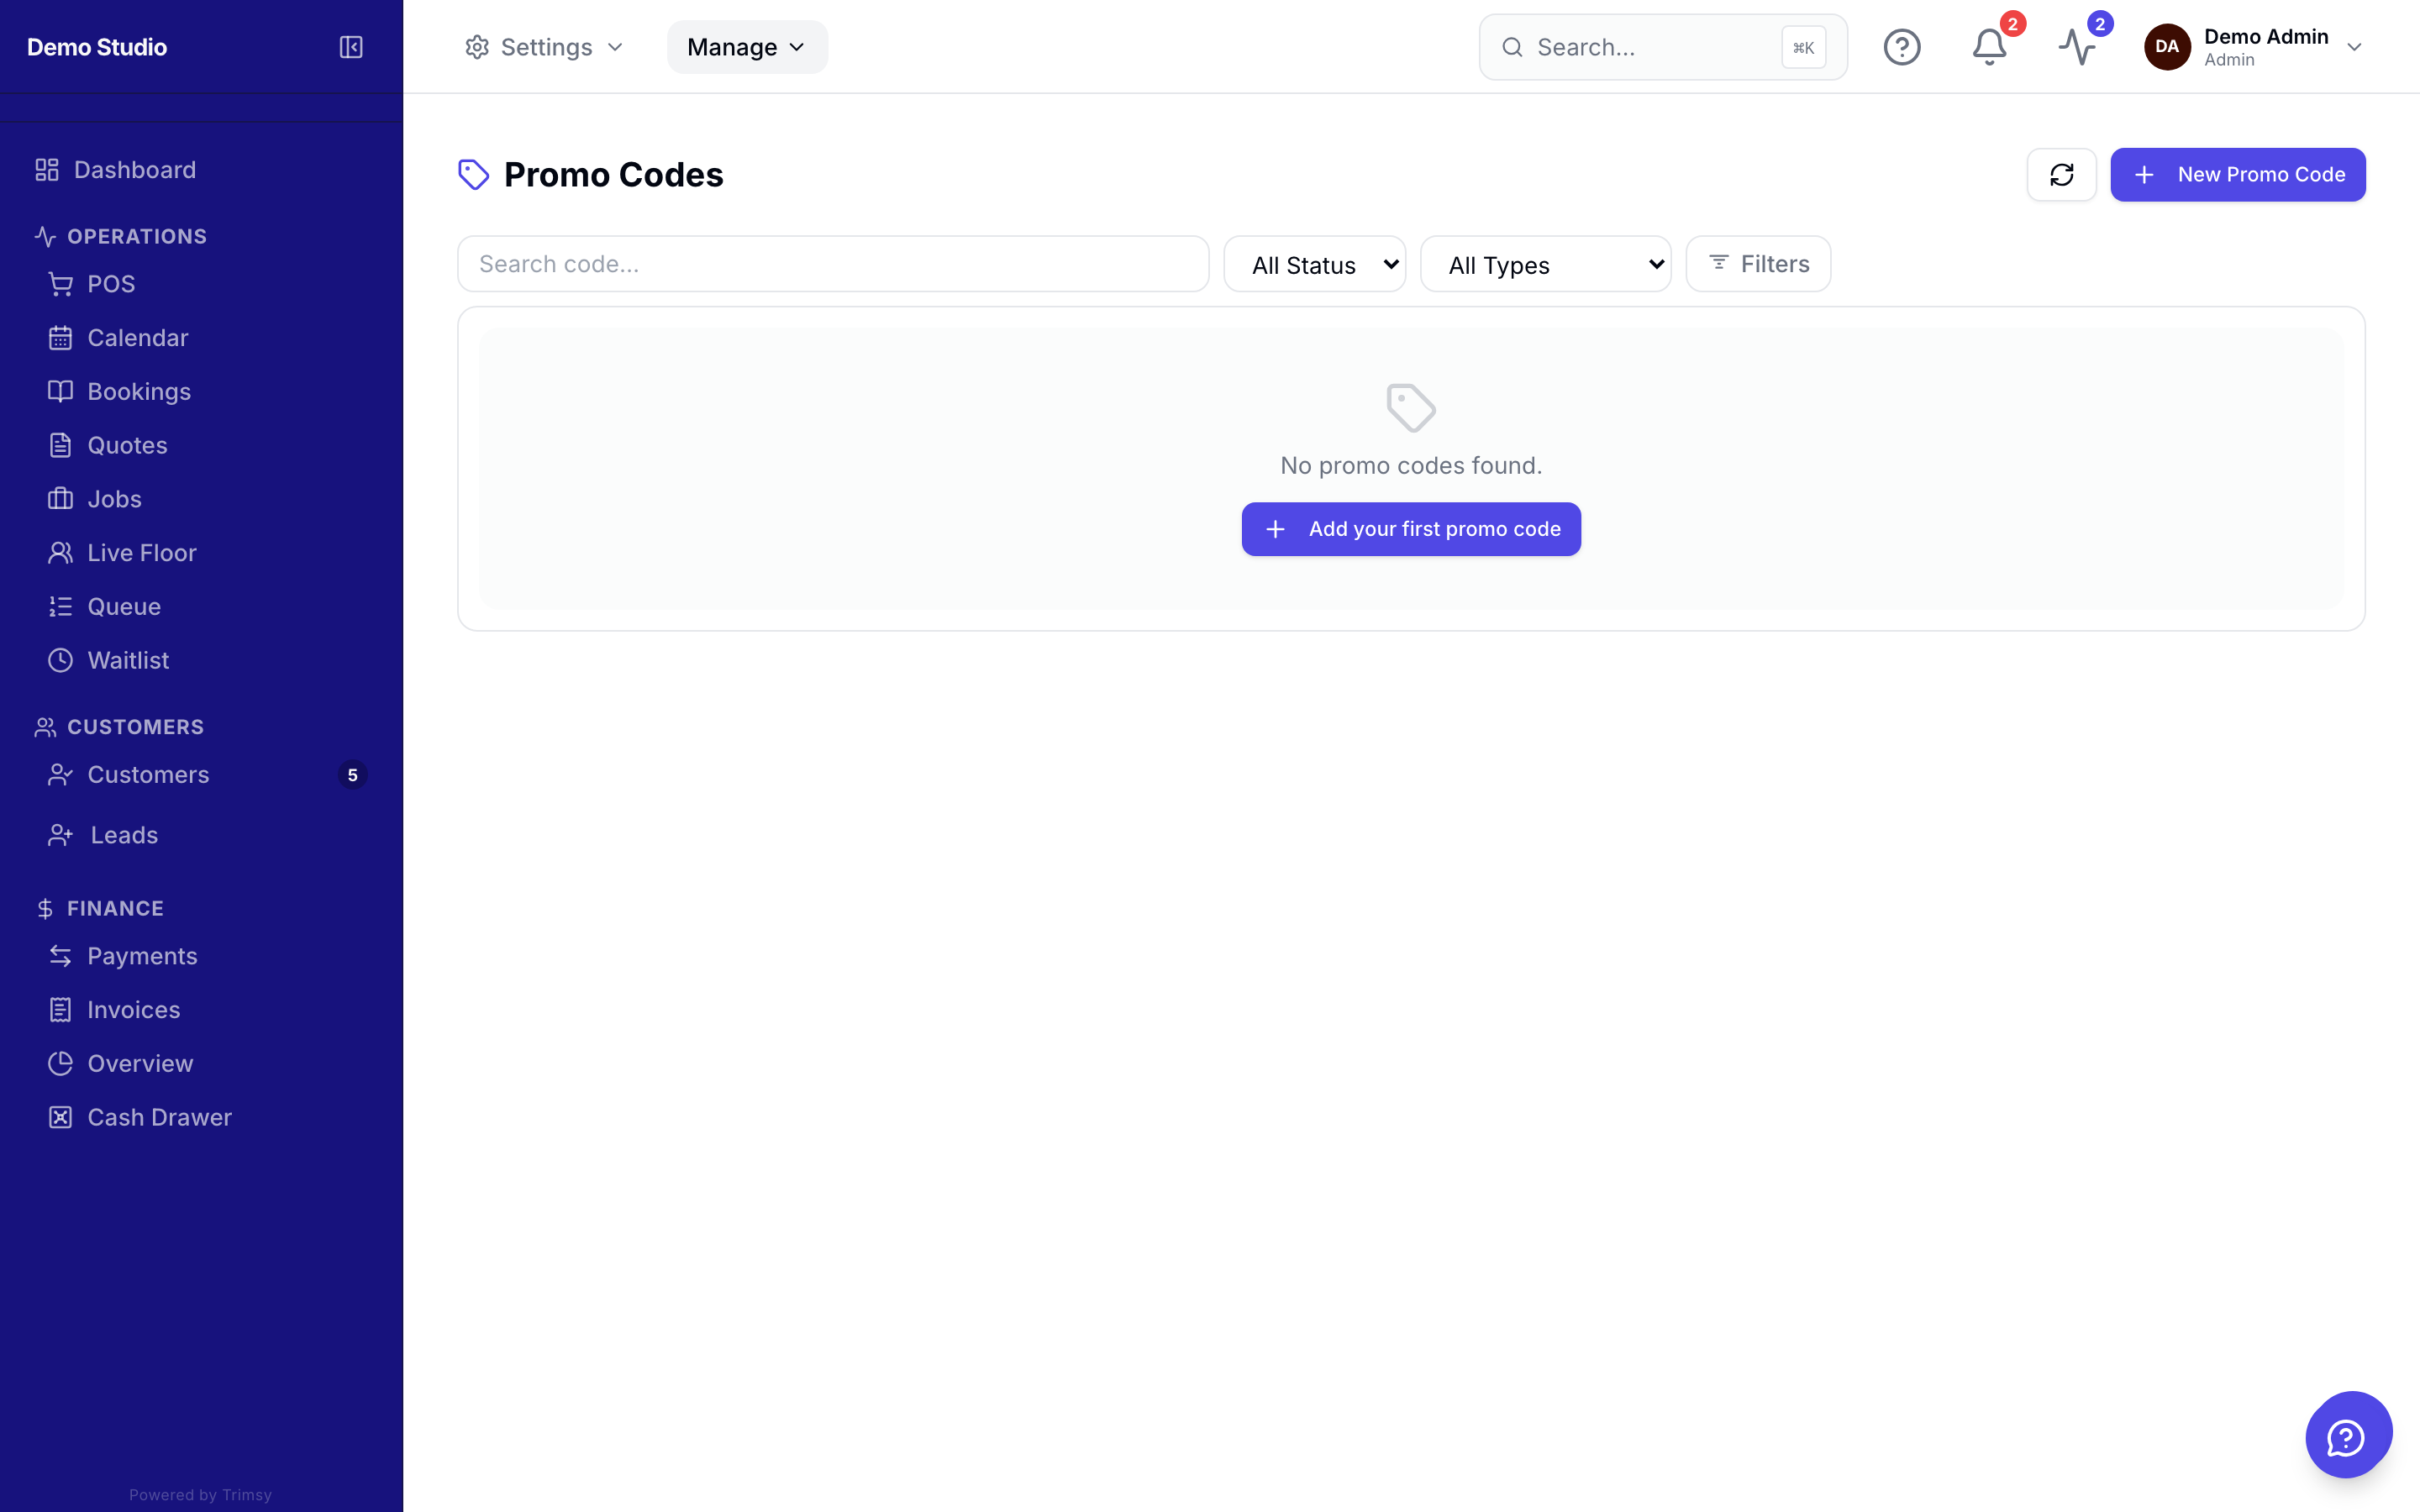This screenshot has height=1512, width=2420.
Task: Refresh the promo codes list
Action: pos(2061,175)
